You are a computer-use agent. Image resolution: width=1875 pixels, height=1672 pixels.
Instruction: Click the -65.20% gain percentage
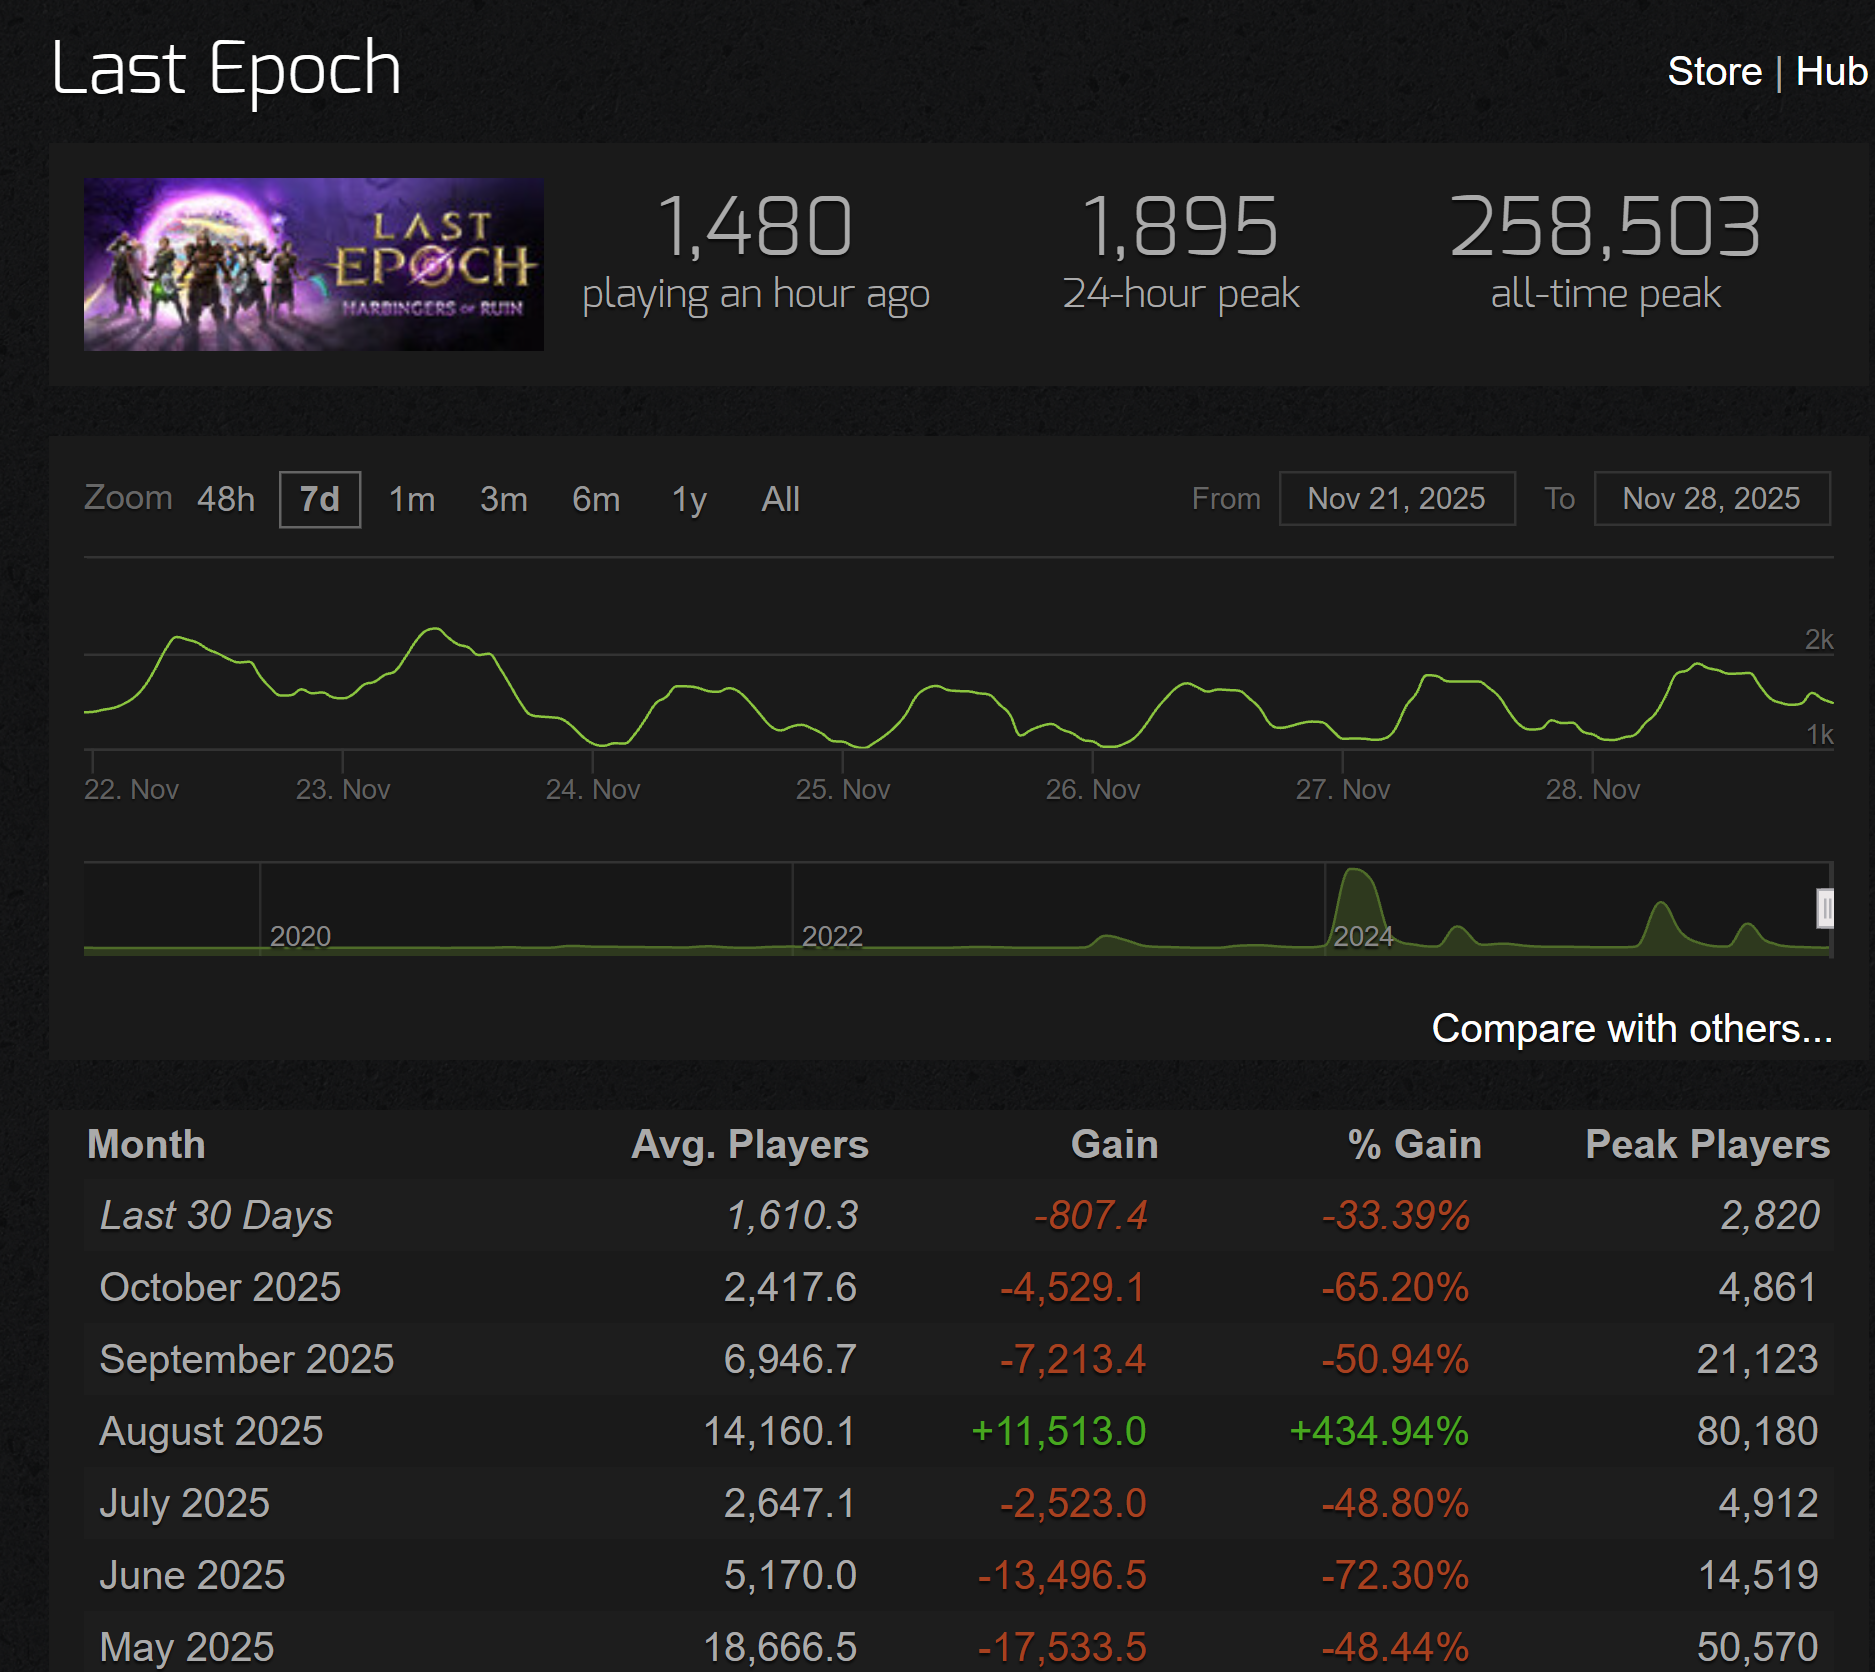1396,1287
